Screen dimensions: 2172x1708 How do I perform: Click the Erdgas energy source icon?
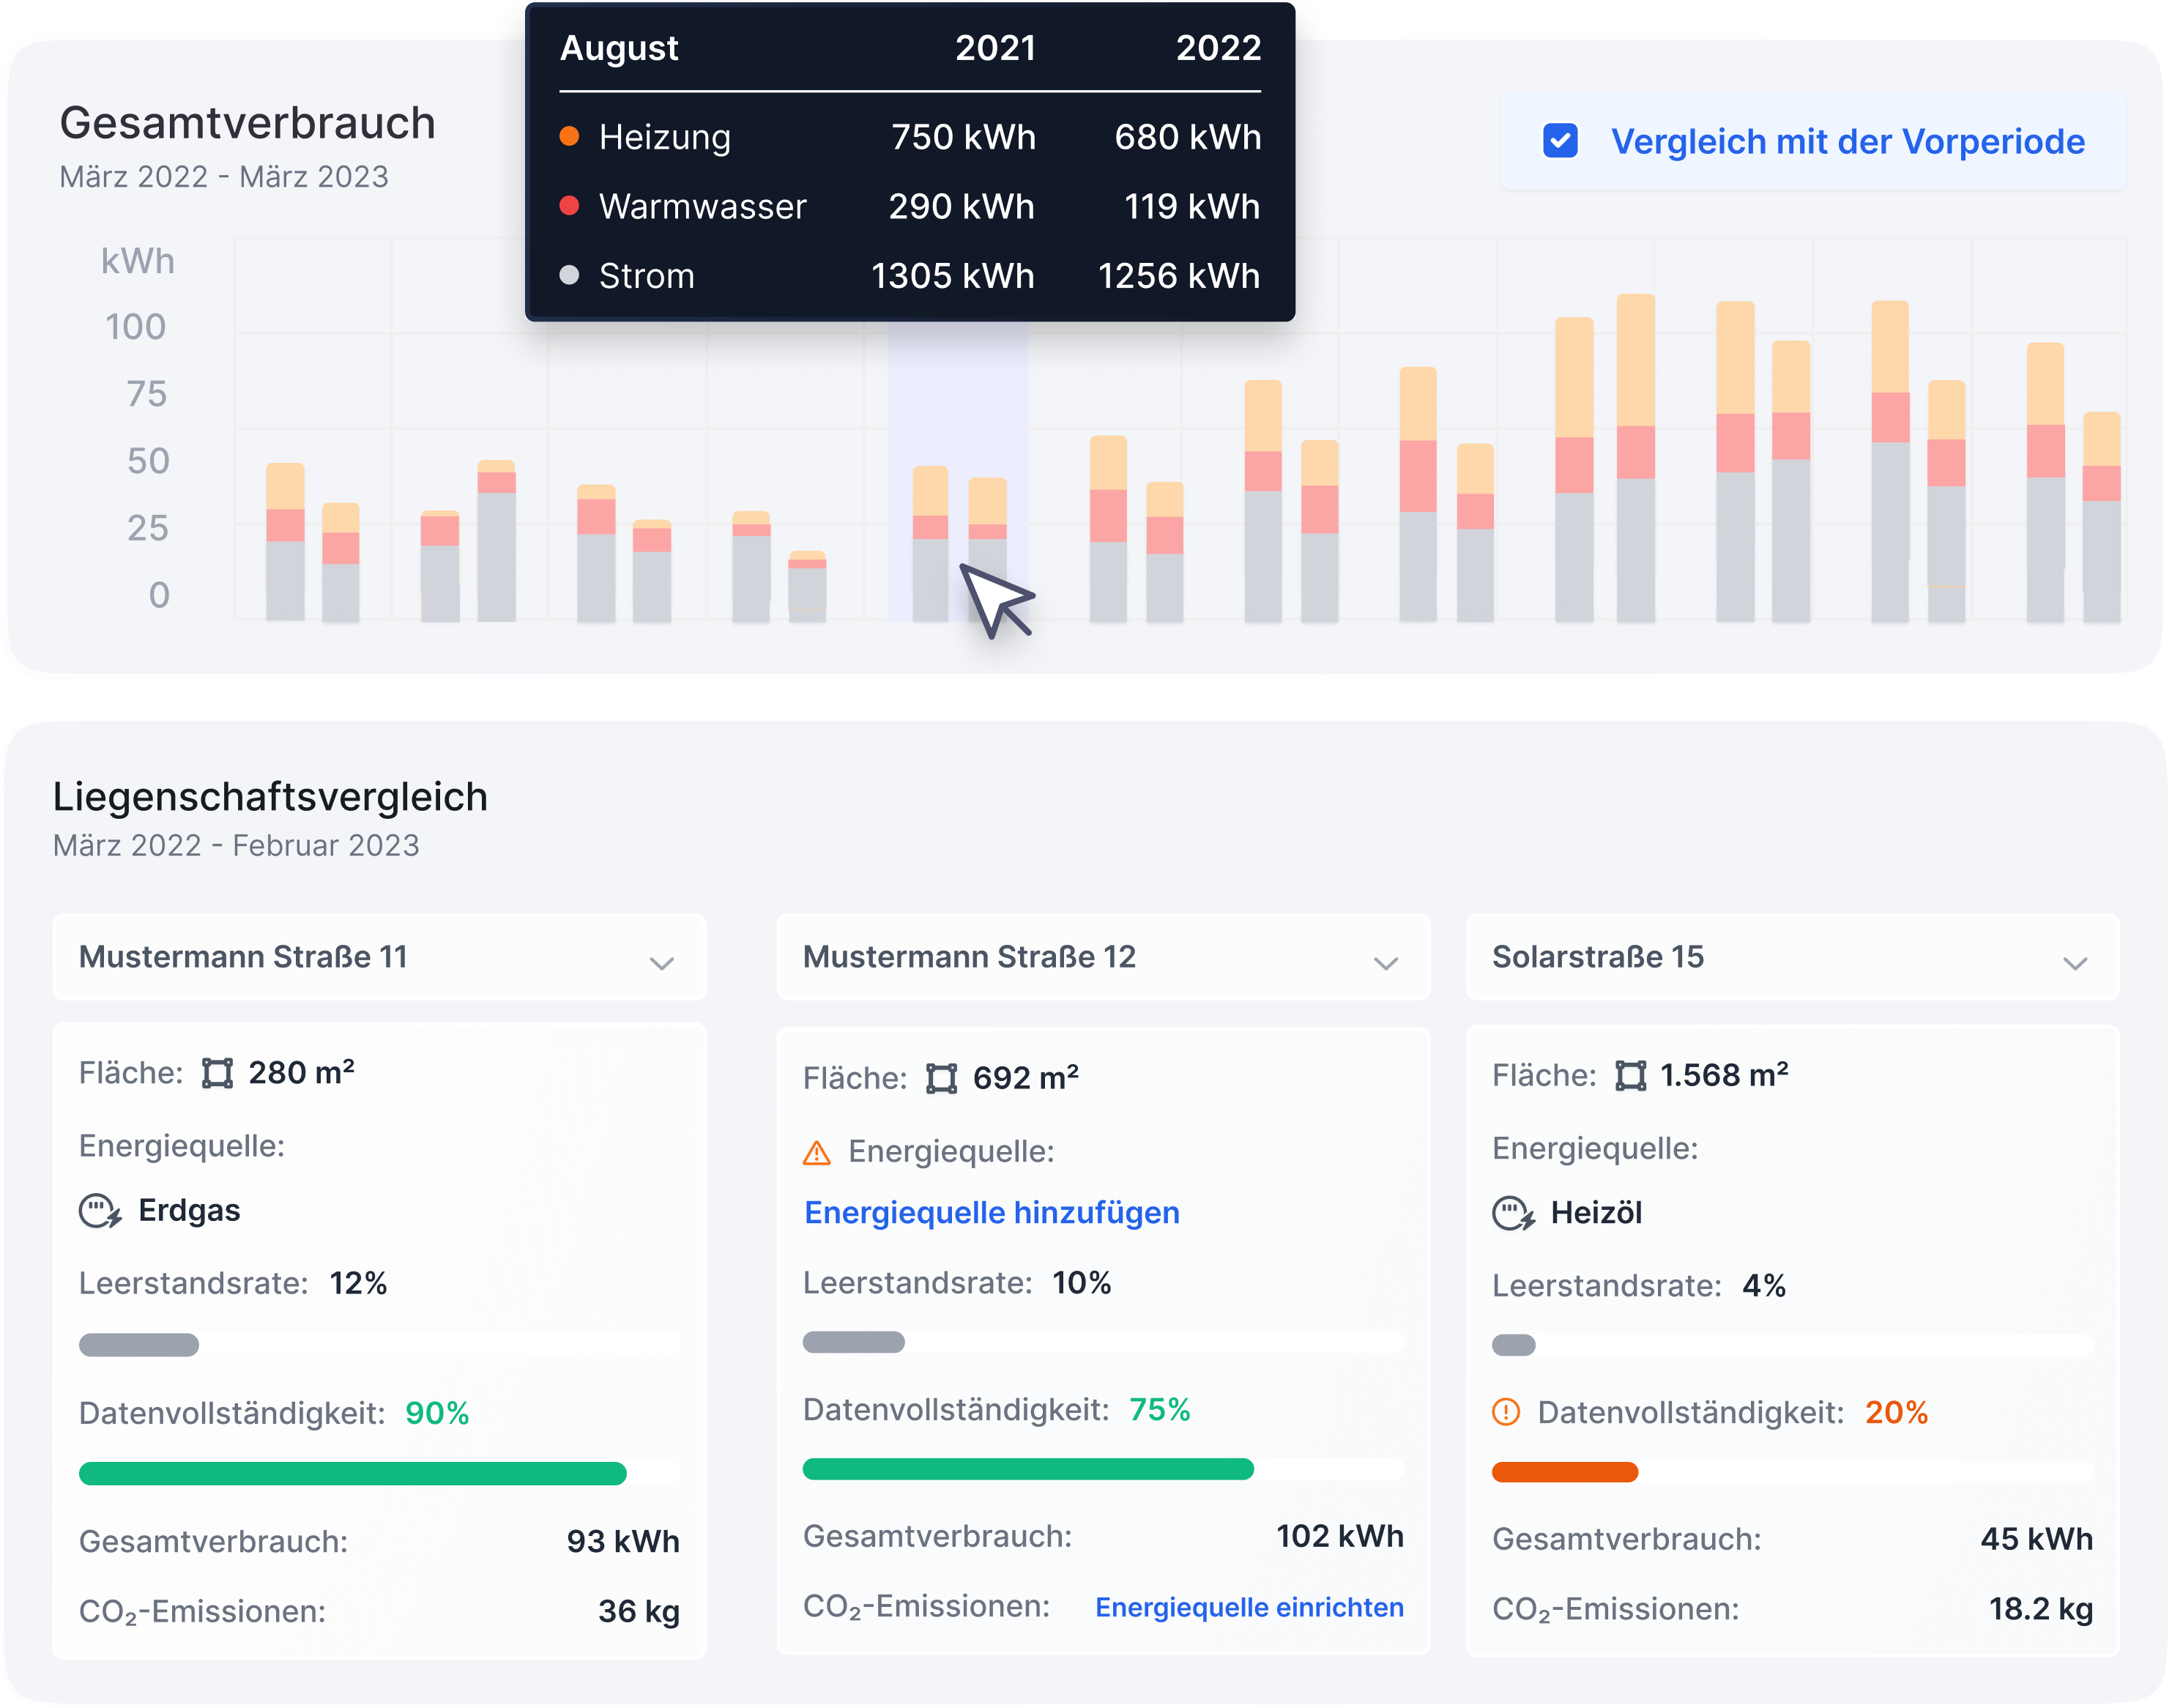100,1211
